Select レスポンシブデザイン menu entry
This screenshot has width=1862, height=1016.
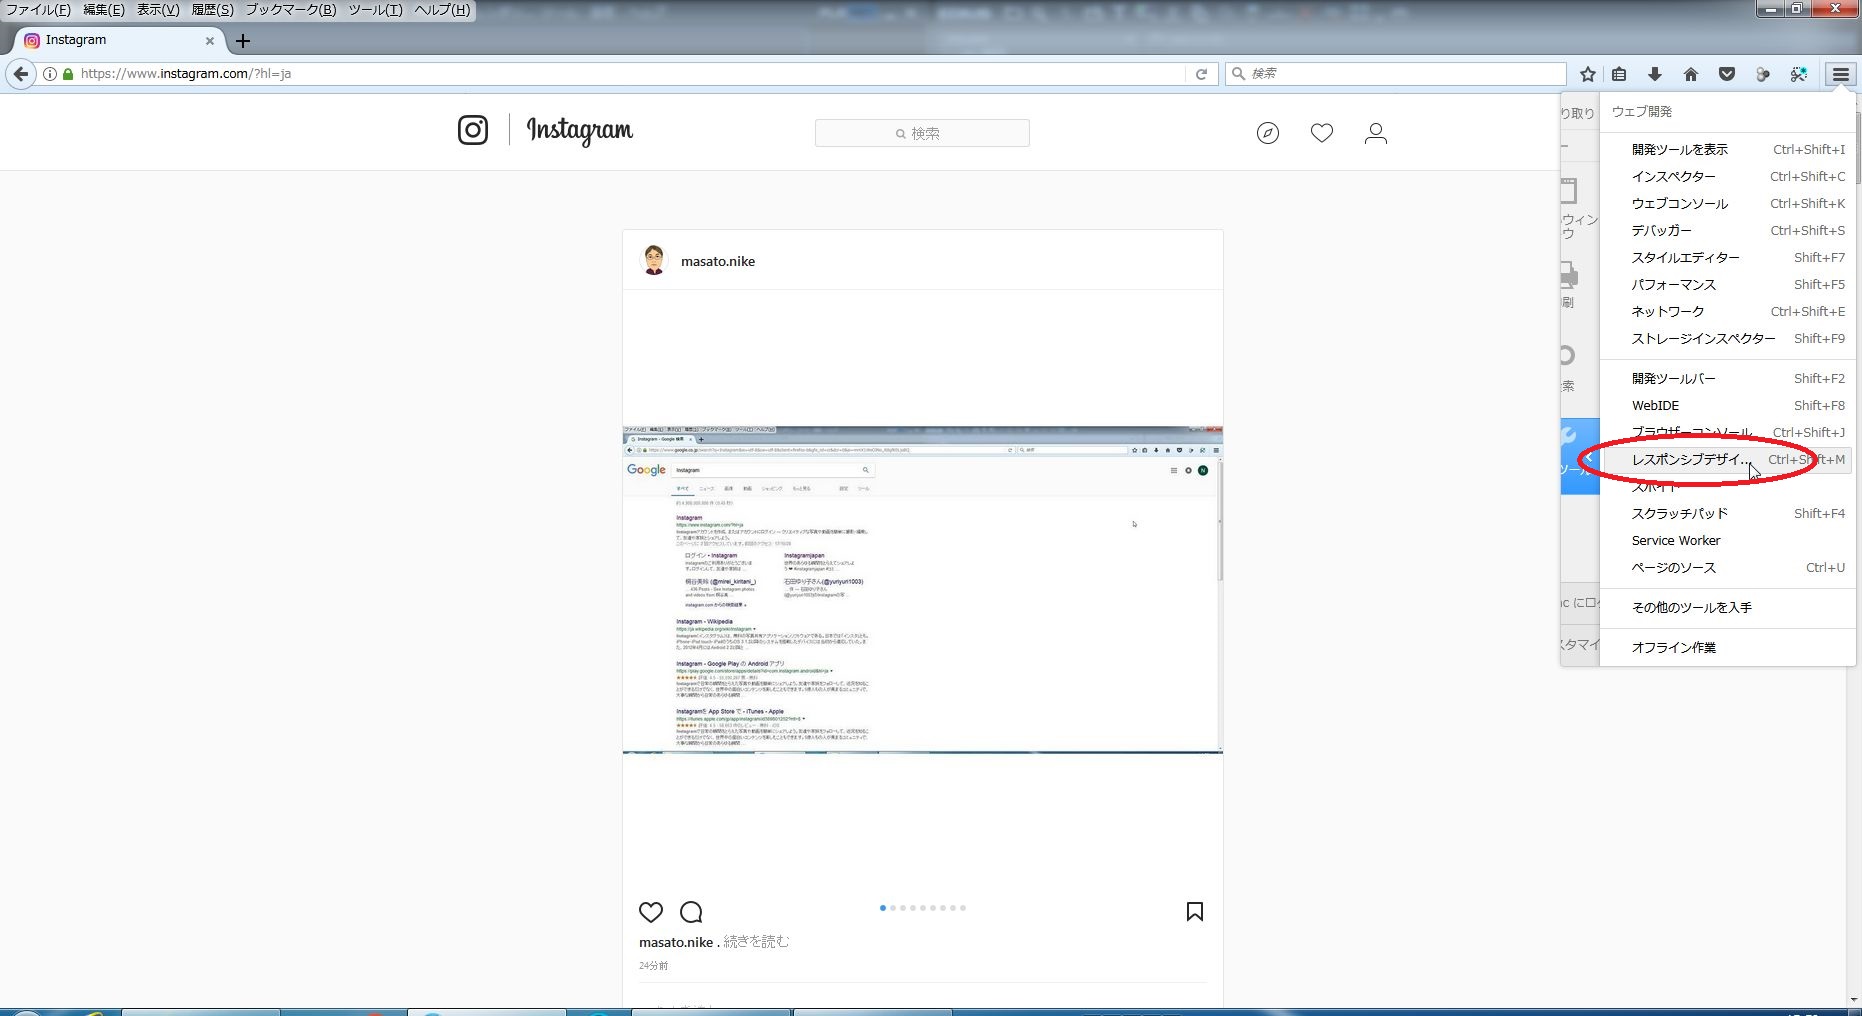click(x=1728, y=459)
